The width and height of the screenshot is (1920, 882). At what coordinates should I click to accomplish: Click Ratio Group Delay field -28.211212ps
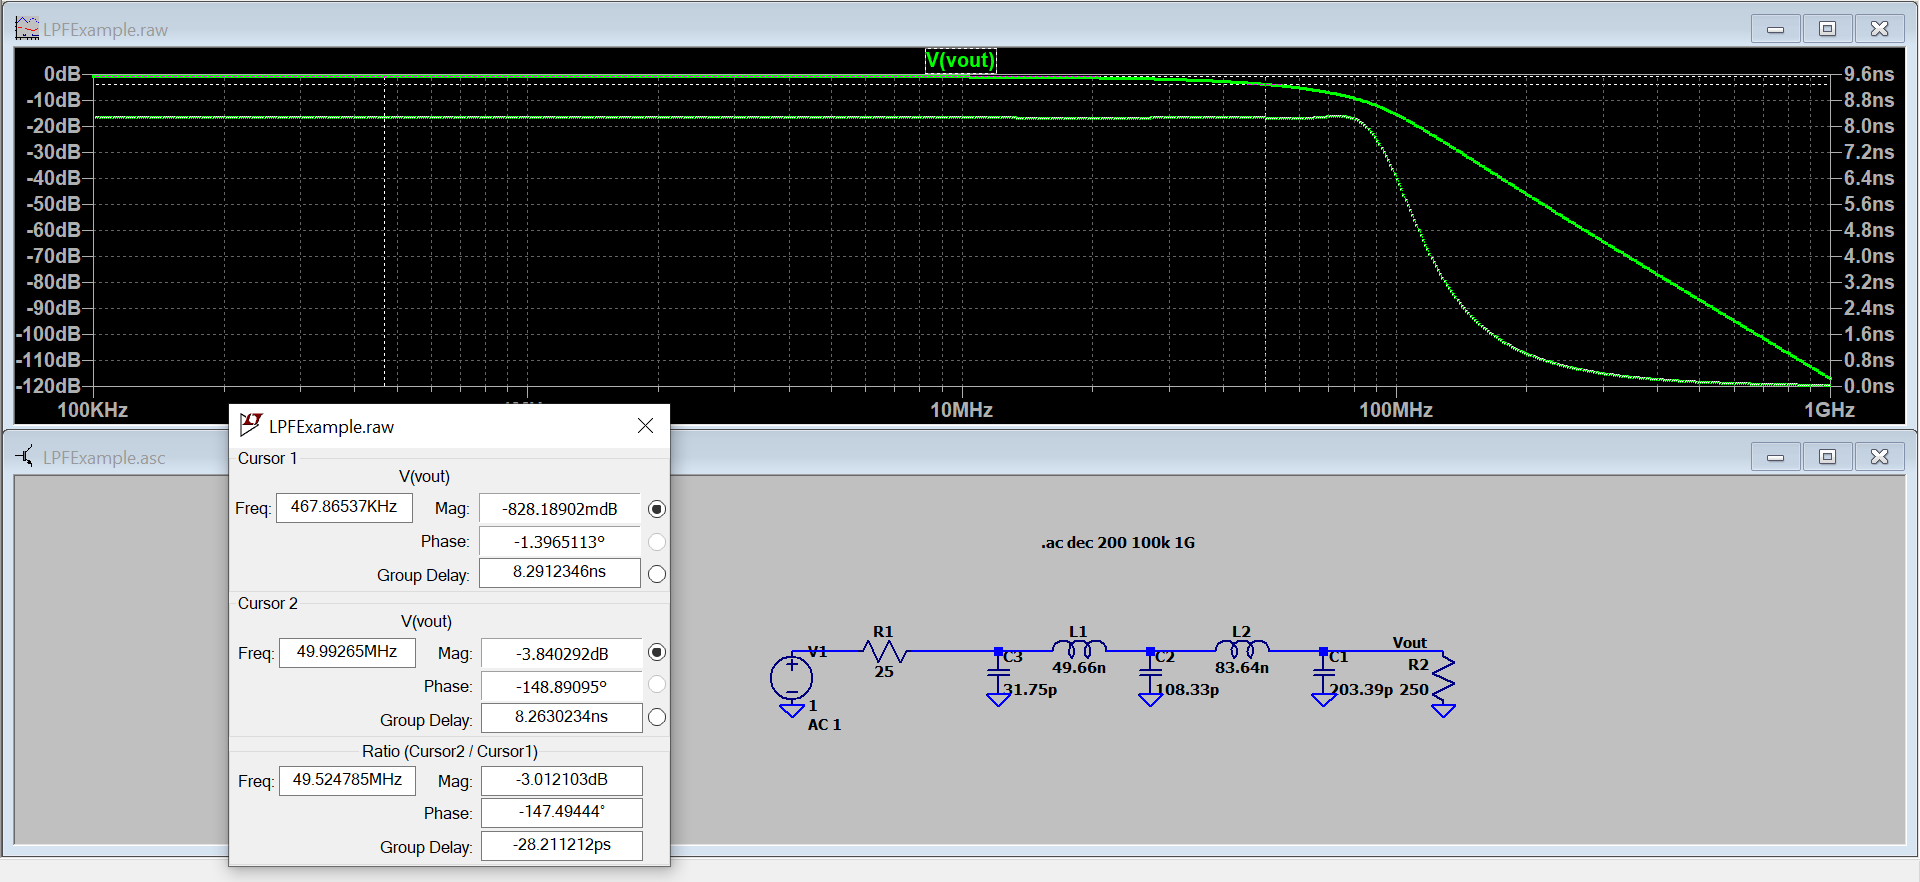click(562, 845)
